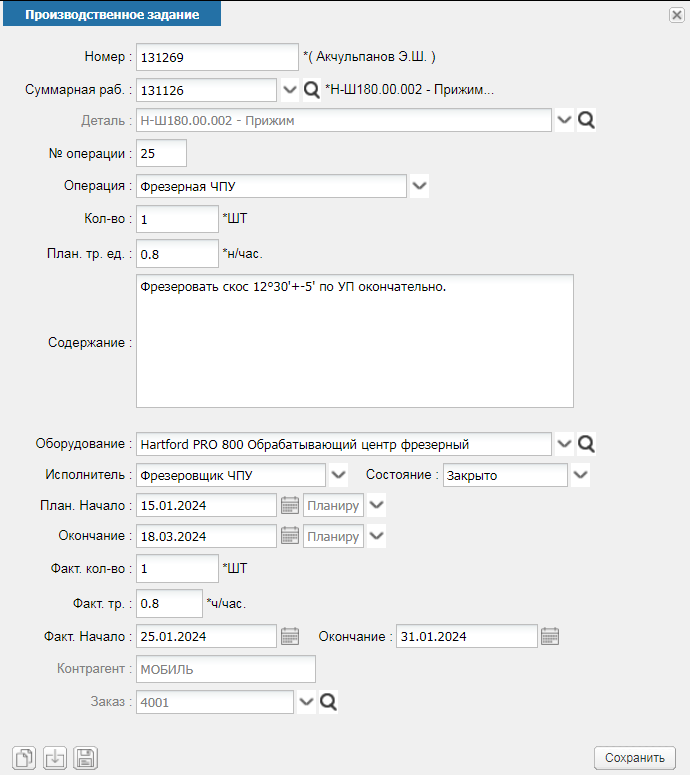Click the Операция field Фрезерная ЧПУ
Viewport: 690px width, 775px height.
[271, 186]
